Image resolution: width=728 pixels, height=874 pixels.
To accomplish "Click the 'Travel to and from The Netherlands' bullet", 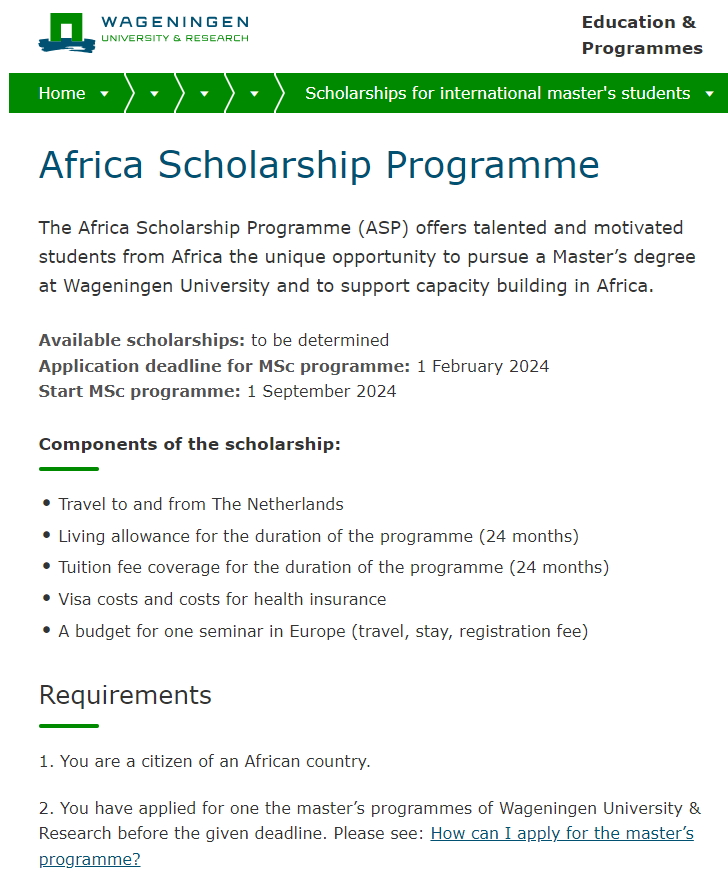I will [200, 504].
